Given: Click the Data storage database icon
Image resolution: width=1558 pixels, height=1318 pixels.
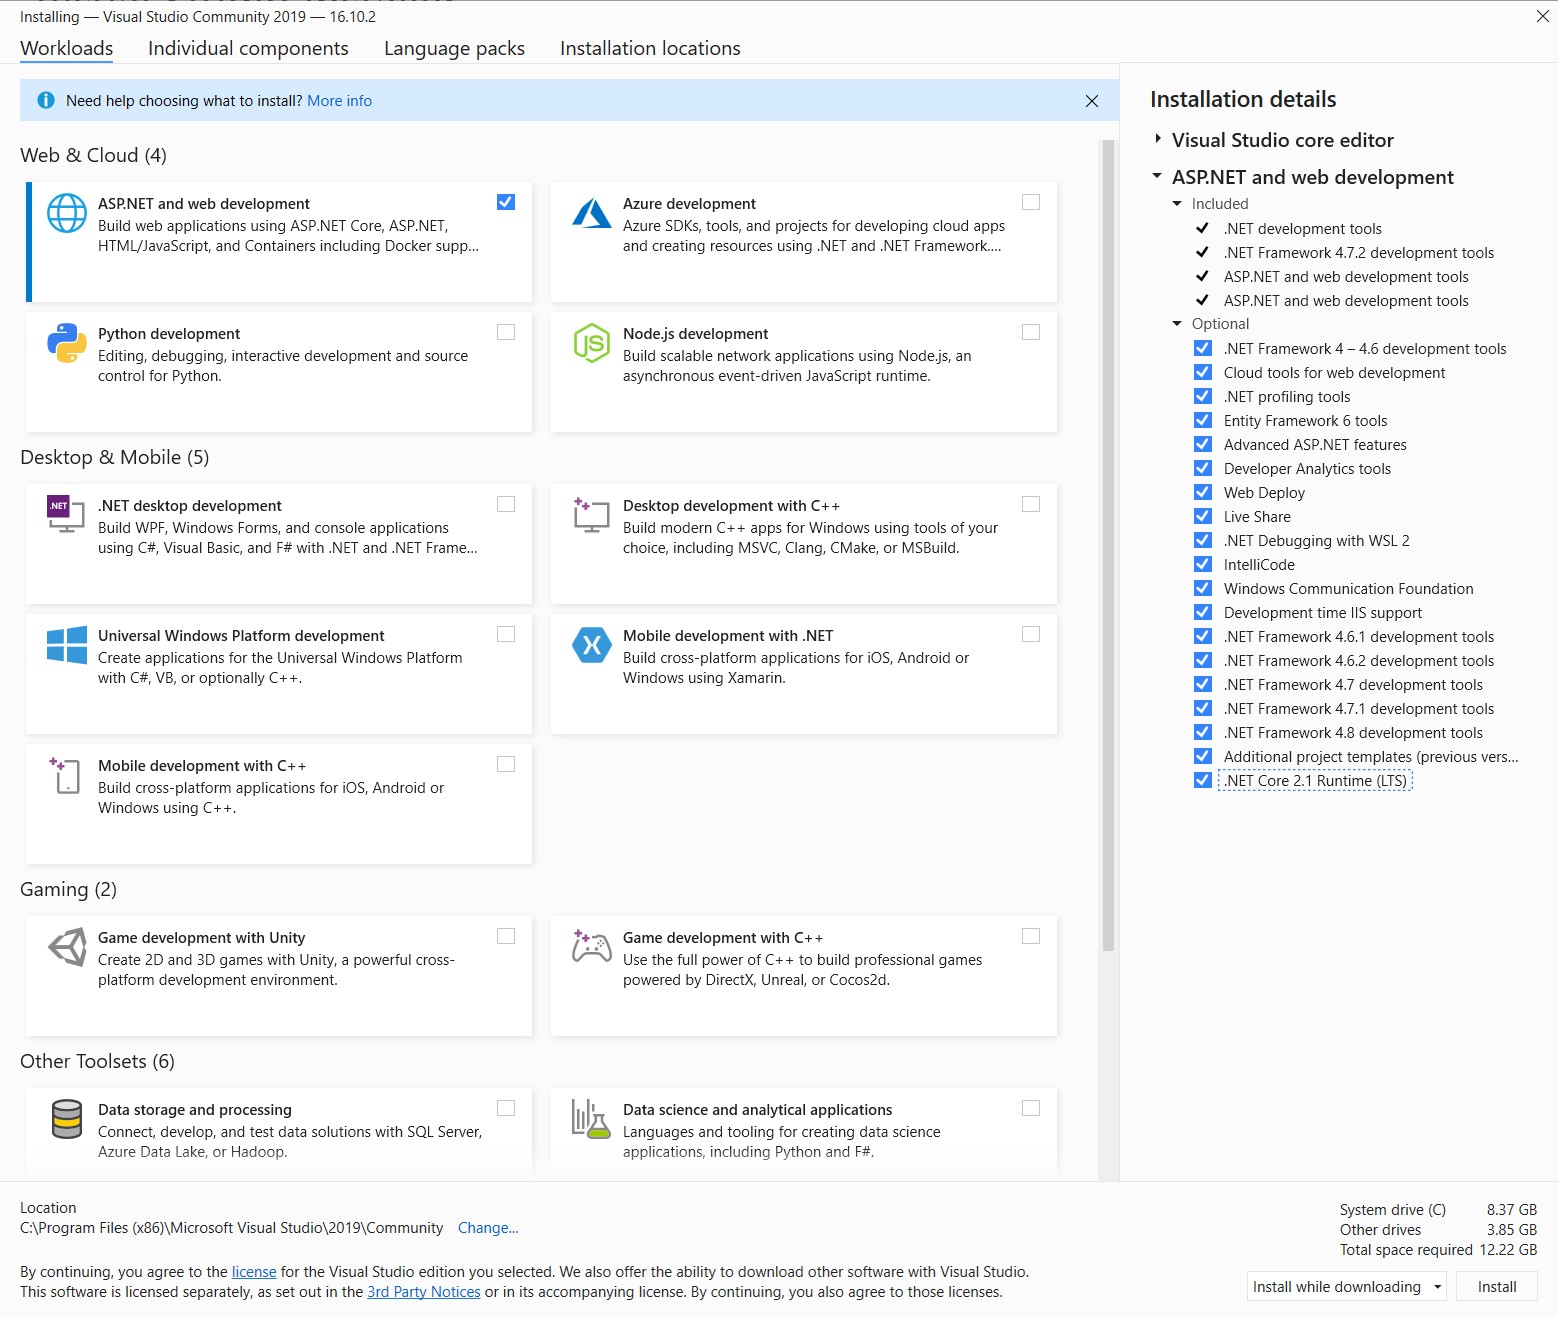Looking at the screenshot, I should click(x=67, y=1119).
